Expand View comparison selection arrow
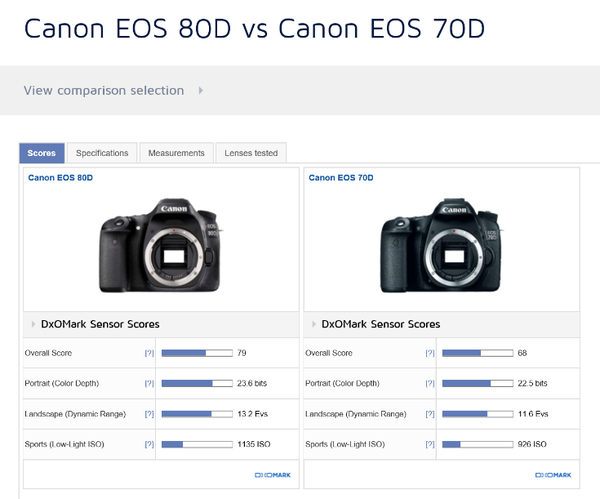The width and height of the screenshot is (600, 499). [x=201, y=91]
